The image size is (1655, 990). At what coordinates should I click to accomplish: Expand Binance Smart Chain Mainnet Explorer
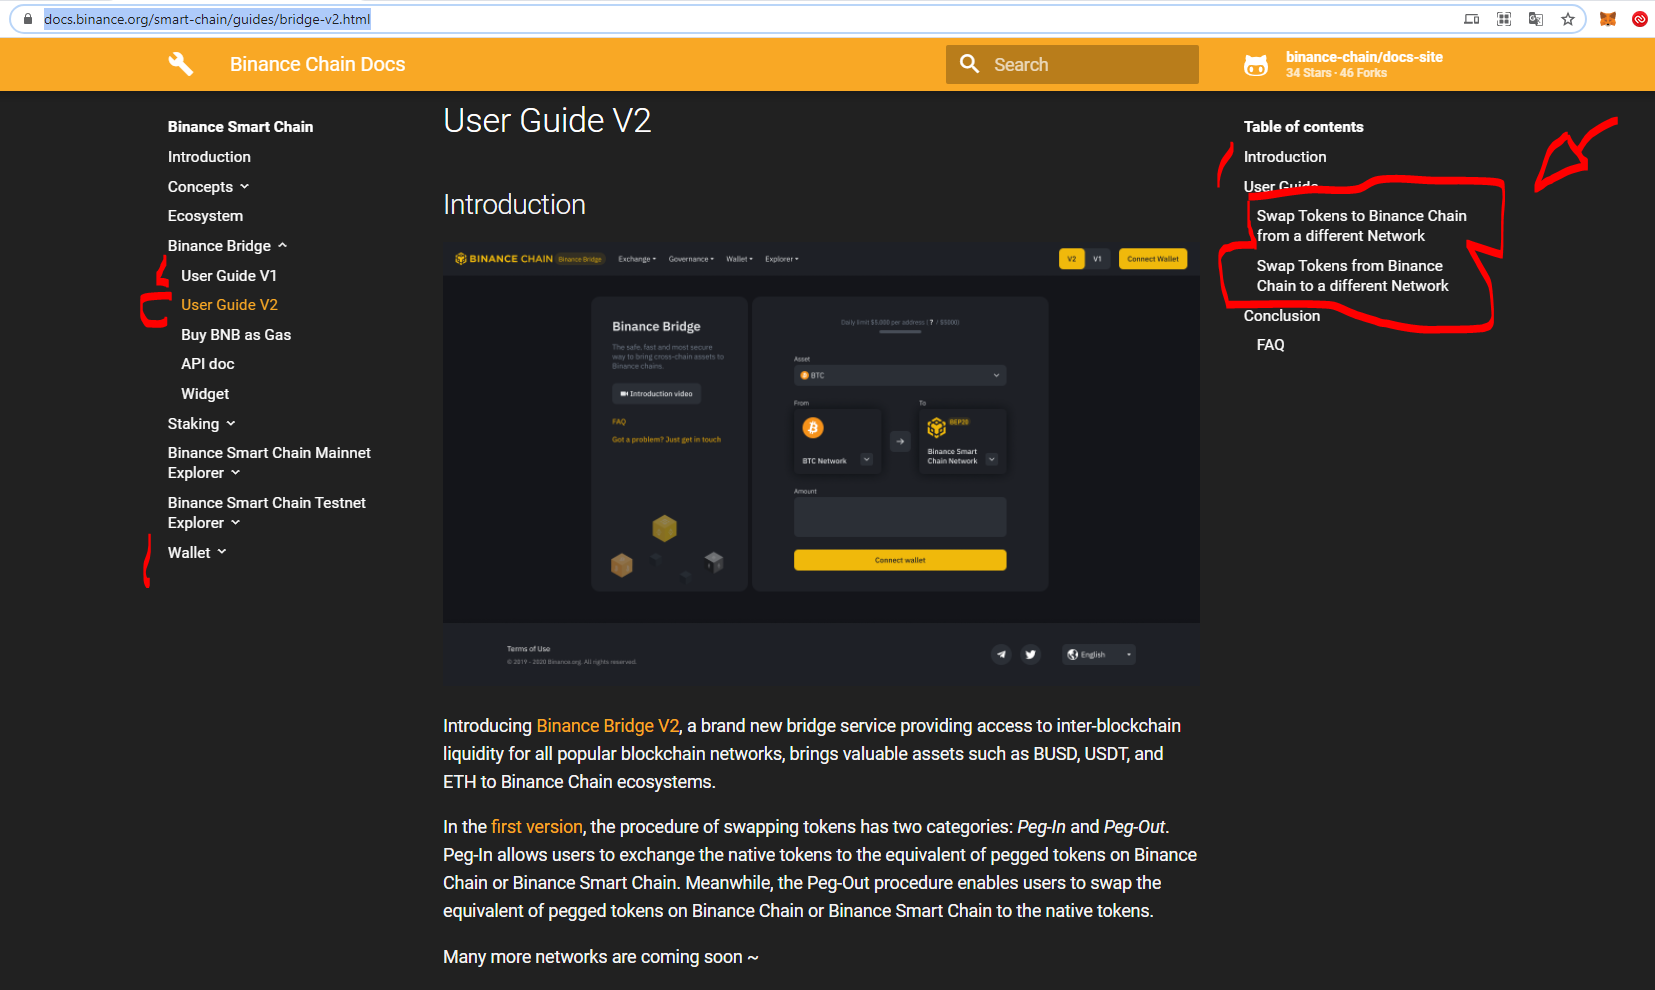point(269,463)
